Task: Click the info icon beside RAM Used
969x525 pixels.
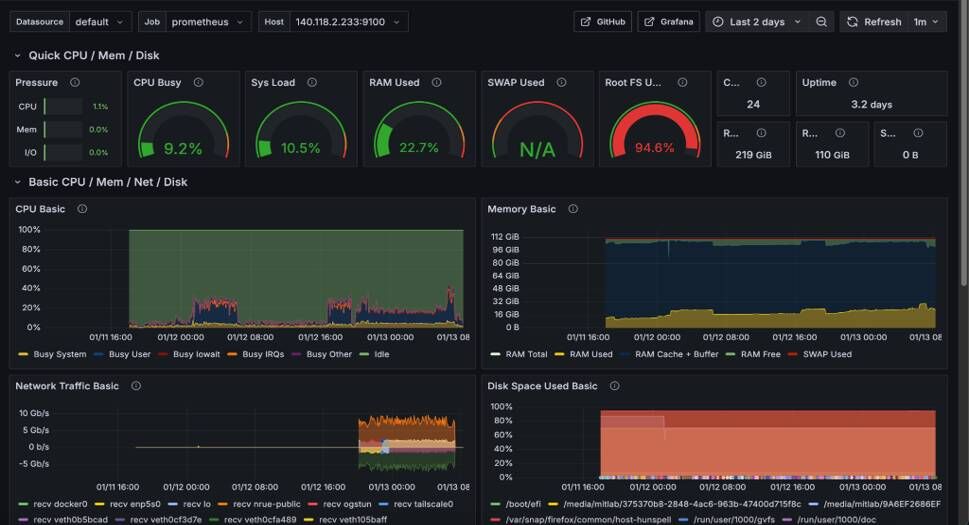Action: tap(437, 83)
